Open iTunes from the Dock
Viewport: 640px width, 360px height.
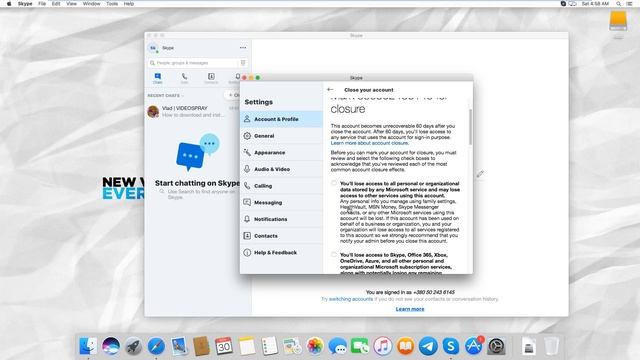pyautogui.click(x=383, y=346)
